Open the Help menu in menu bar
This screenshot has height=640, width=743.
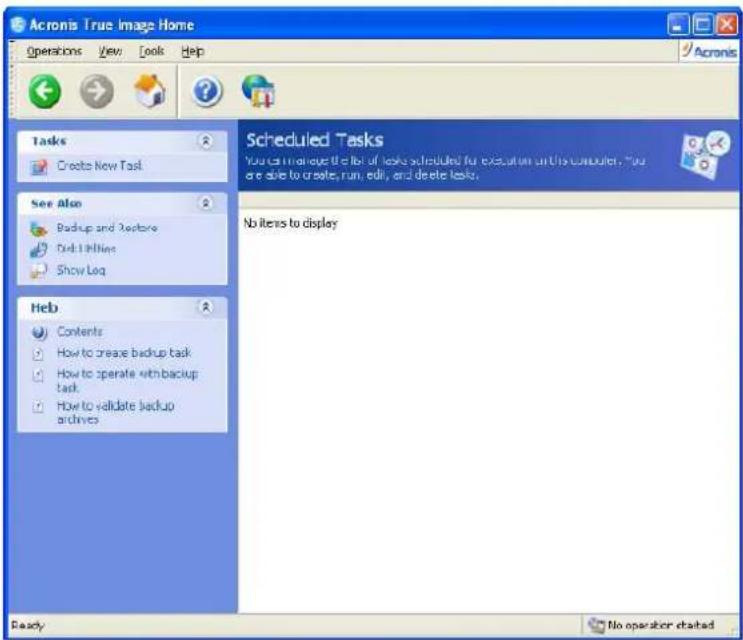click(192, 51)
